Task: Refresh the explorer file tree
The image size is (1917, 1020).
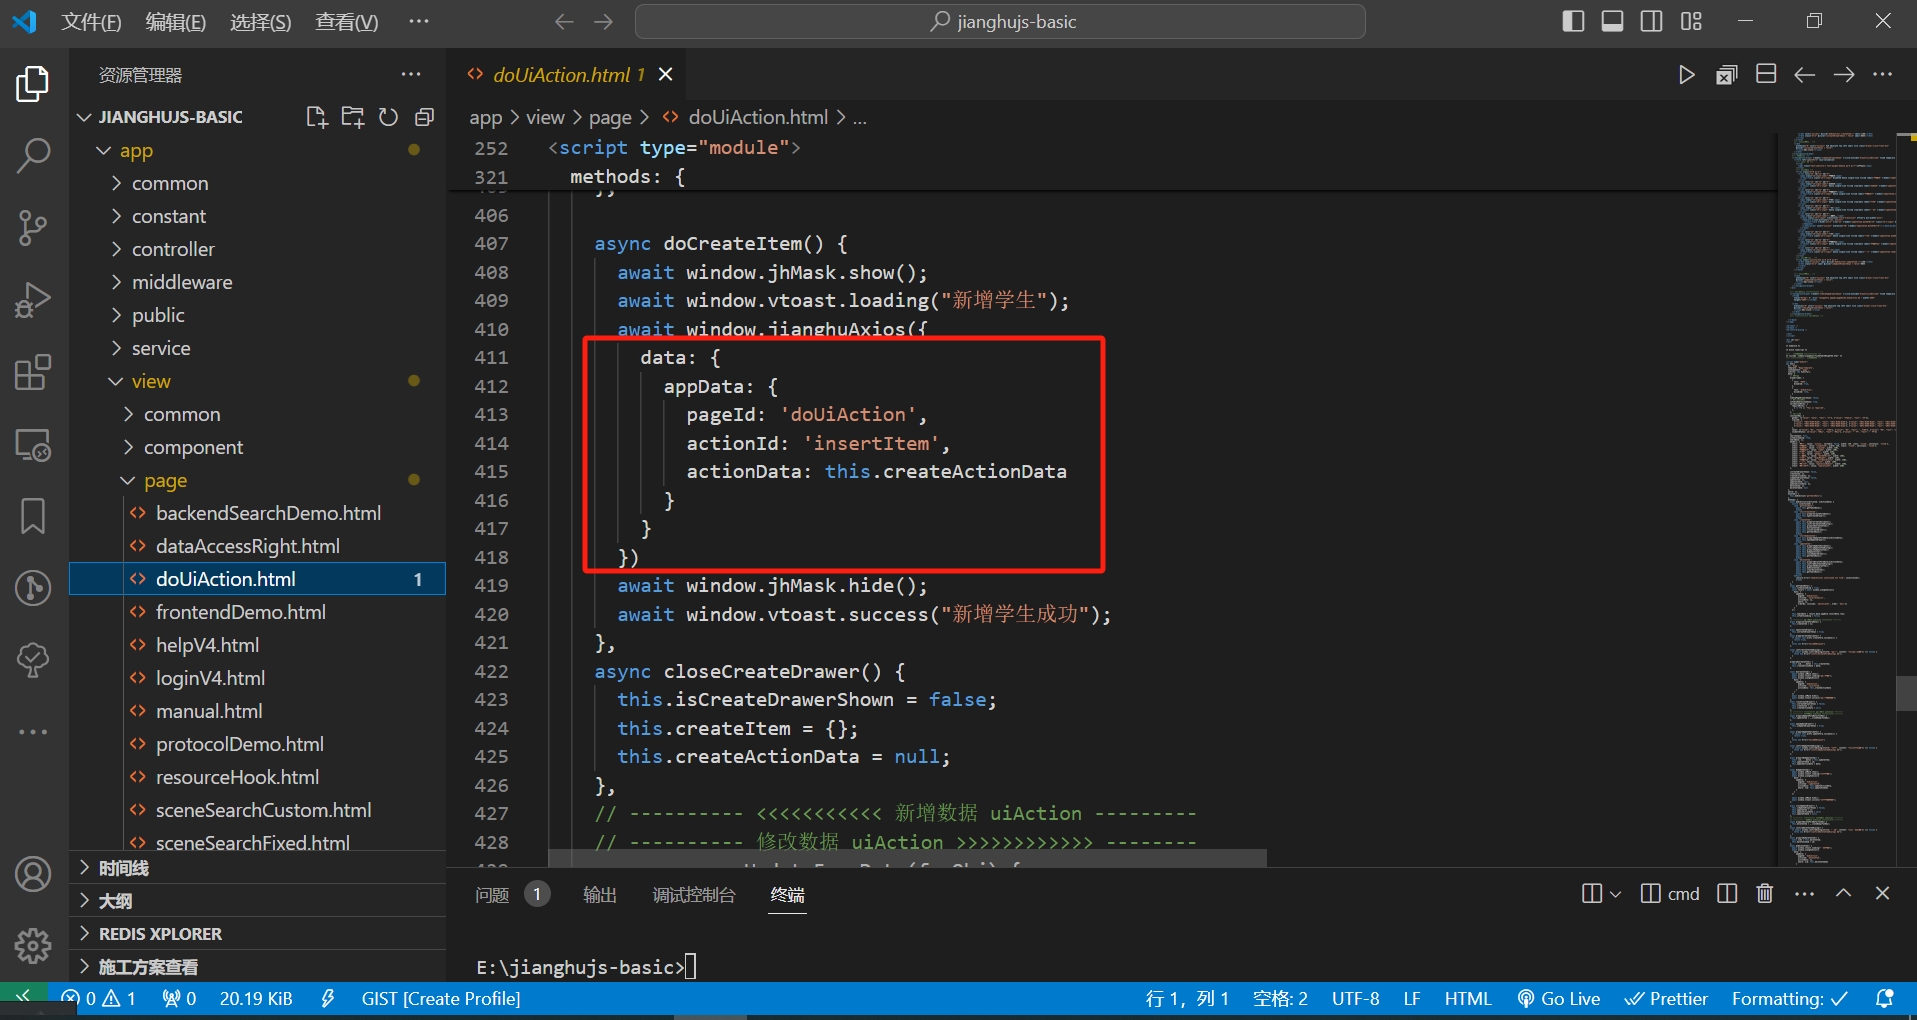Action: [x=388, y=117]
